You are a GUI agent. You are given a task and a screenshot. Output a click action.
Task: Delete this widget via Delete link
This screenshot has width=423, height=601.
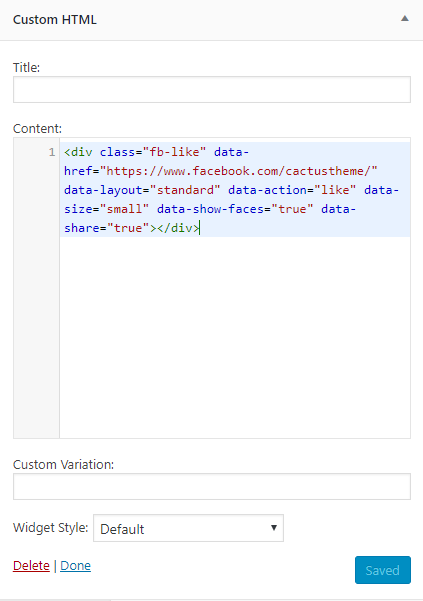point(31,566)
